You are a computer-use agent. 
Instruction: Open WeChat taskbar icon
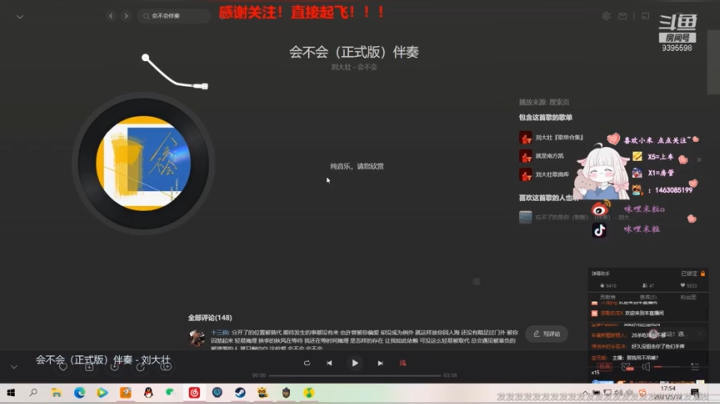pyautogui.click(x=171, y=393)
